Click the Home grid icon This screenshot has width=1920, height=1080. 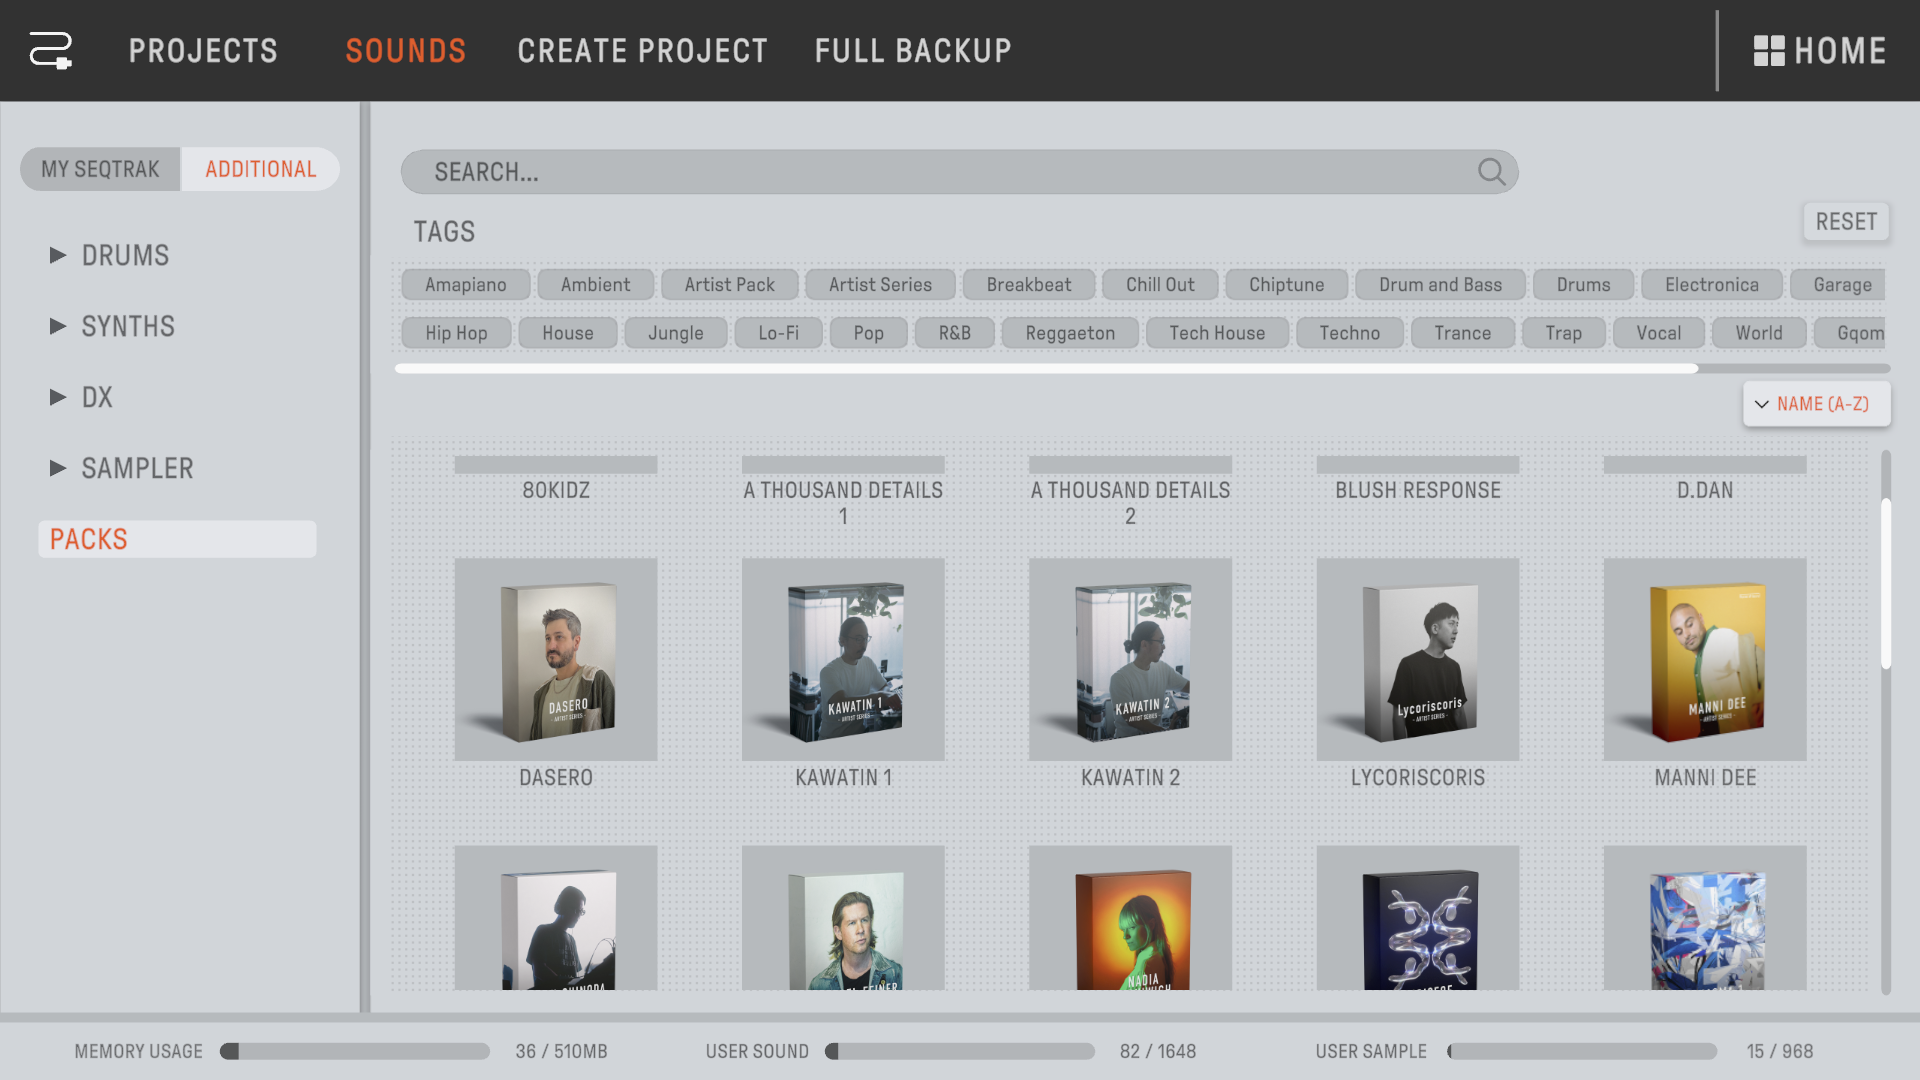pyautogui.click(x=1768, y=51)
